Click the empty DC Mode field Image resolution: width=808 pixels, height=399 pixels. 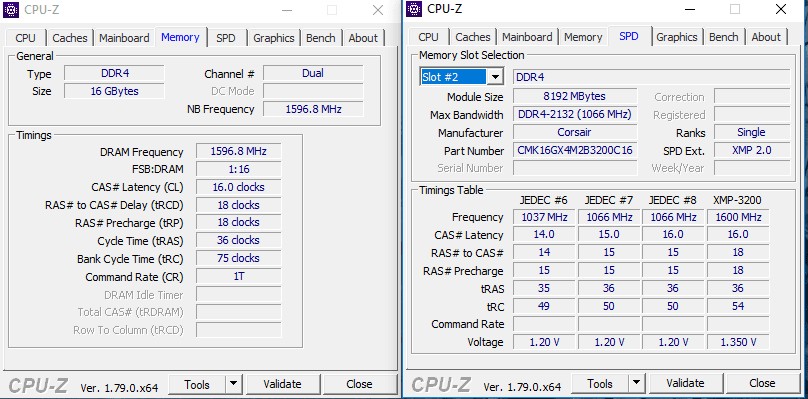(313, 91)
